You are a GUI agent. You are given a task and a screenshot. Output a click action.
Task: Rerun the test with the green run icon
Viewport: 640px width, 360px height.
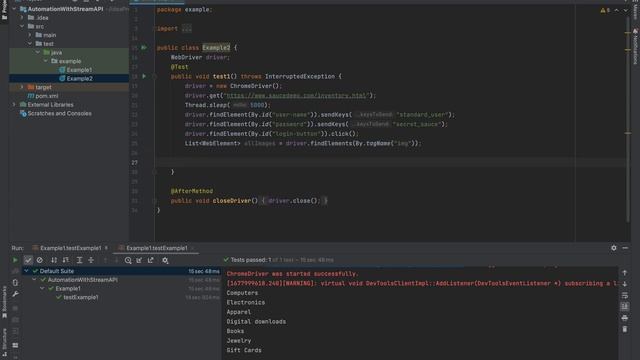coord(15,260)
